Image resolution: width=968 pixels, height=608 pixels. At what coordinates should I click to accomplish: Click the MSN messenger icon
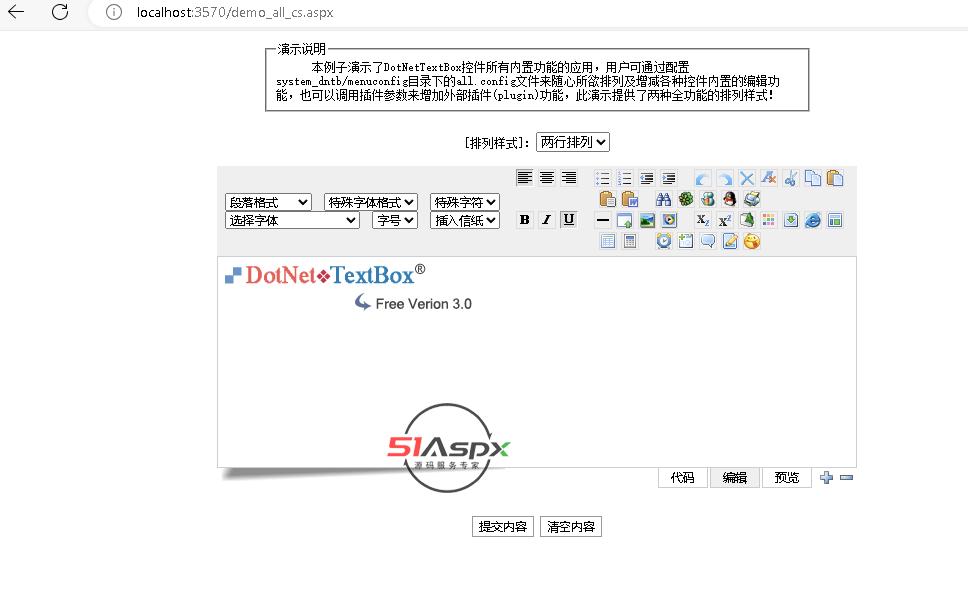(x=708, y=199)
